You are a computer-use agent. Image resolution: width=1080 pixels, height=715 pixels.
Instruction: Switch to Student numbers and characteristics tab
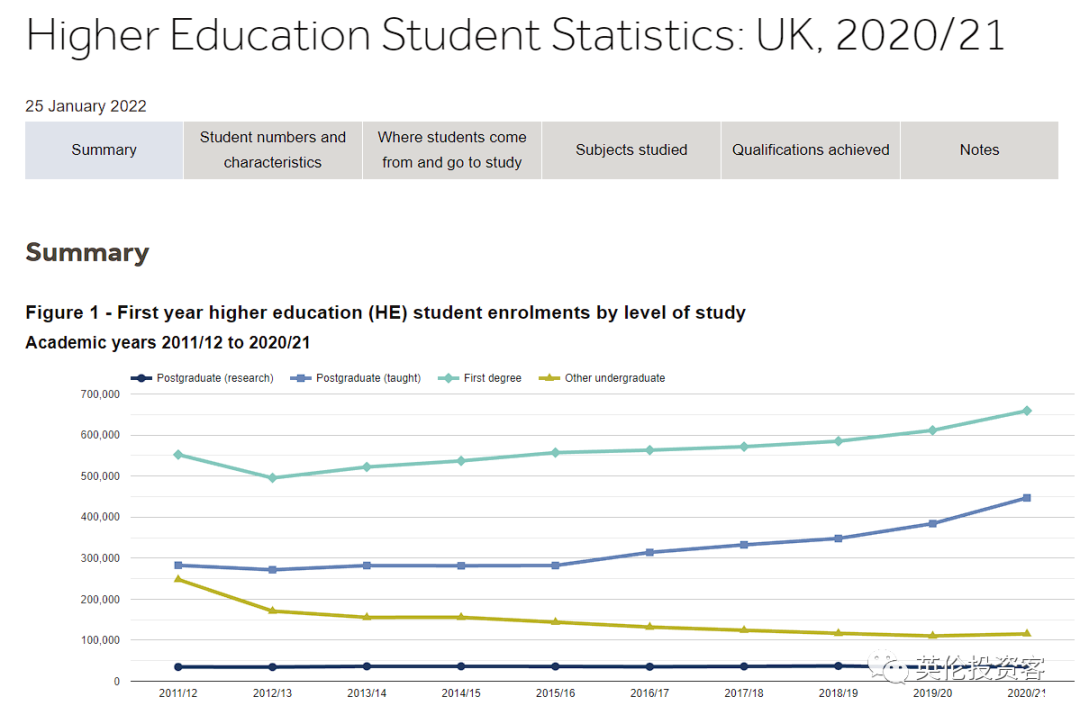click(x=273, y=150)
